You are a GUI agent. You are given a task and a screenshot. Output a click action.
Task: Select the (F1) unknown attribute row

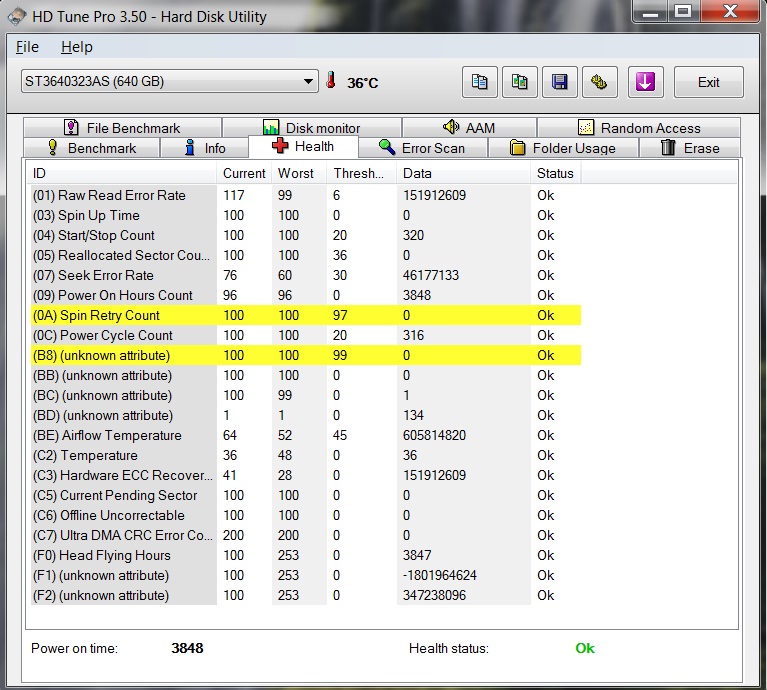pos(306,576)
